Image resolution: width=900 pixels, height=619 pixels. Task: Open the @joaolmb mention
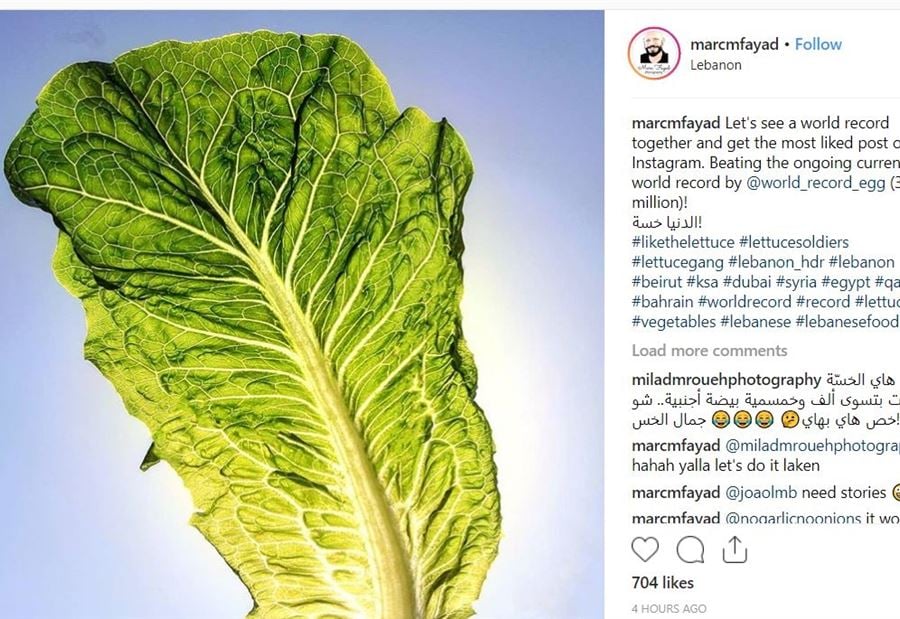point(761,493)
